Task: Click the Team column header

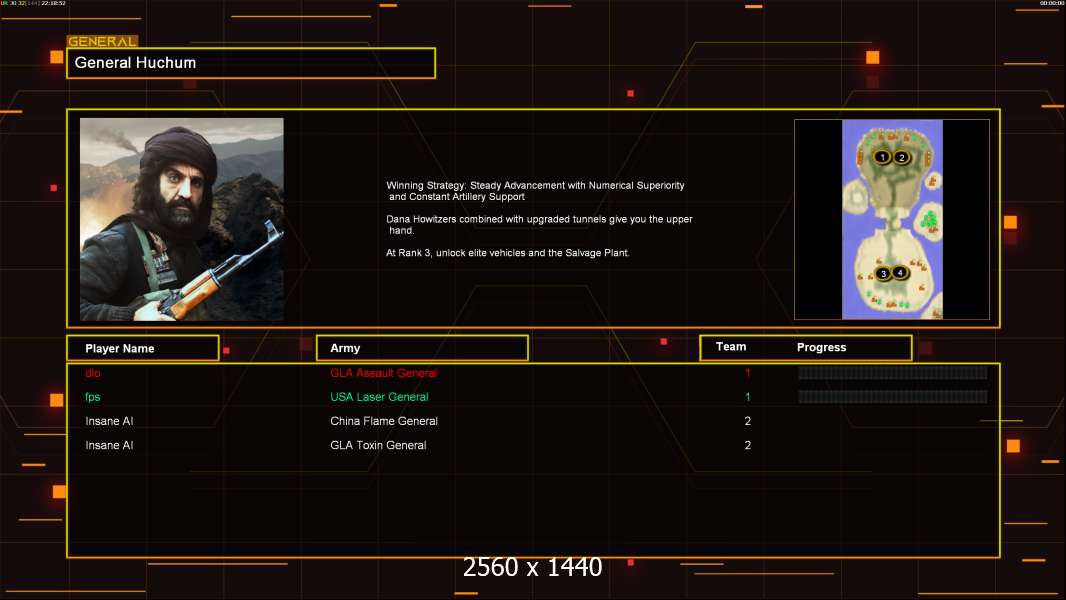Action: [731, 347]
